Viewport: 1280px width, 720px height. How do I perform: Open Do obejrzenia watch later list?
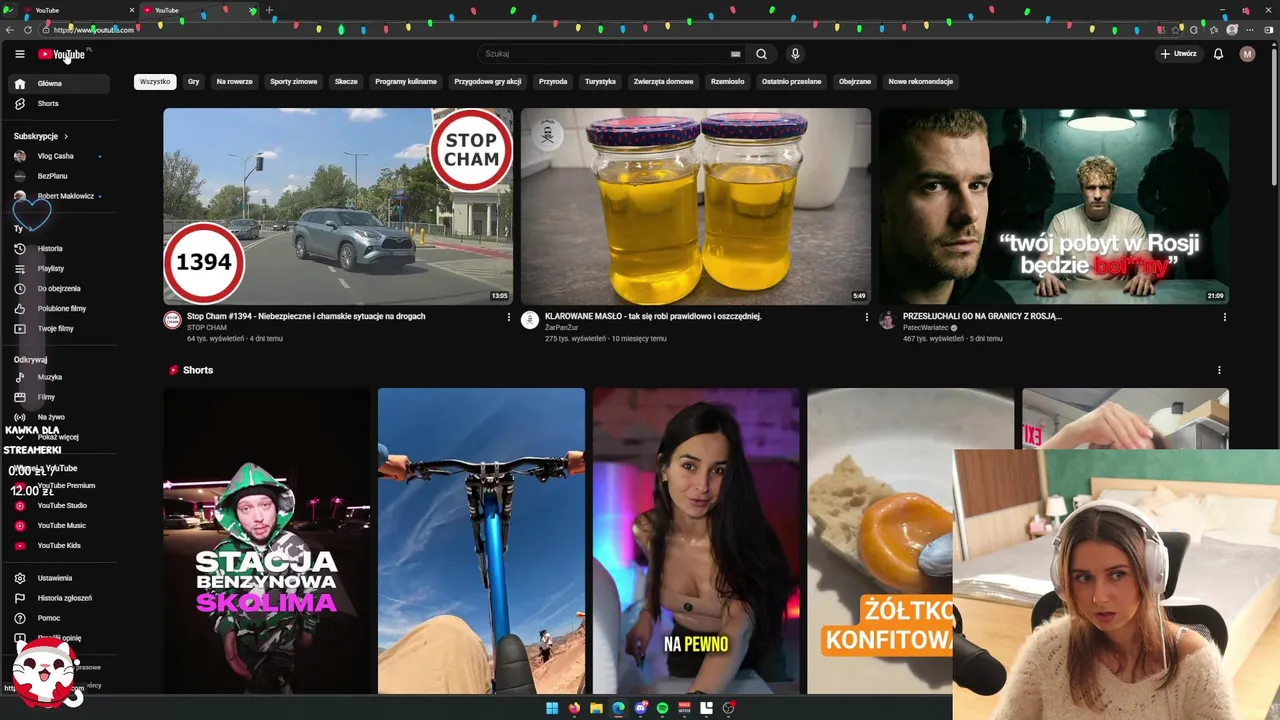pos(58,288)
